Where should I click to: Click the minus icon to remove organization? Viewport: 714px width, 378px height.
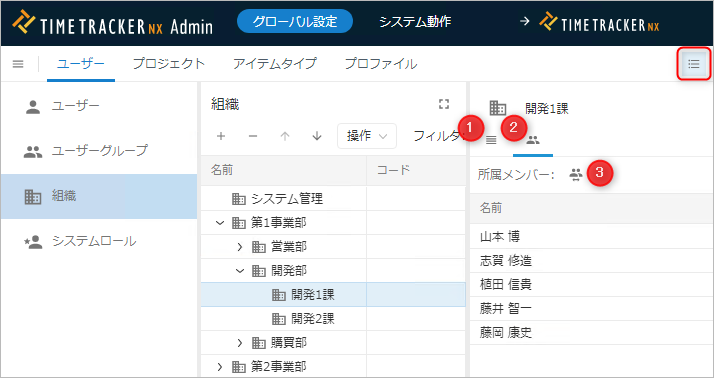(253, 136)
